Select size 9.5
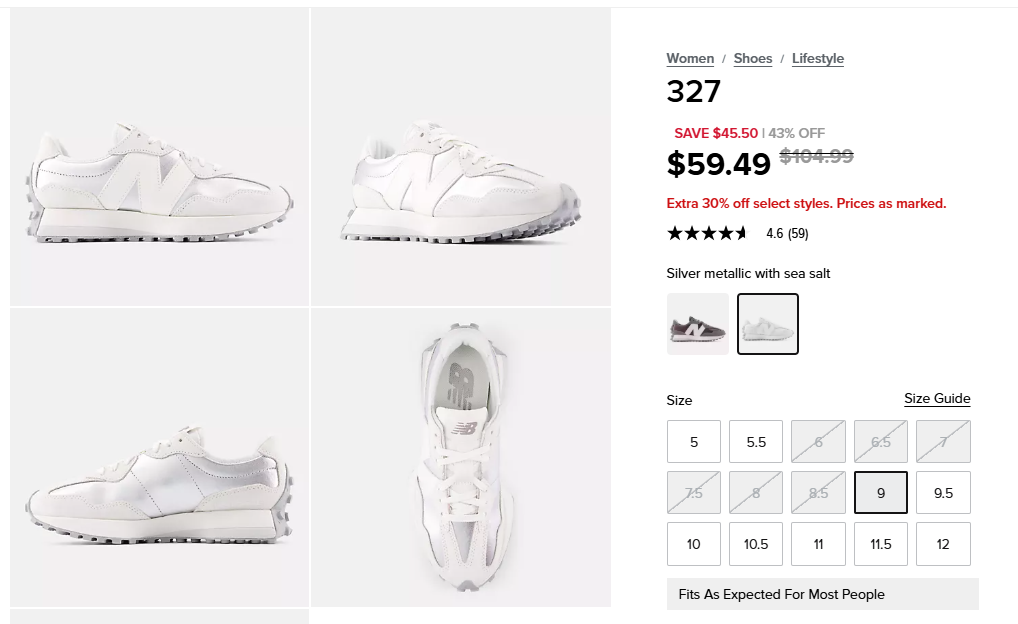The height and width of the screenshot is (624, 1018). point(943,492)
